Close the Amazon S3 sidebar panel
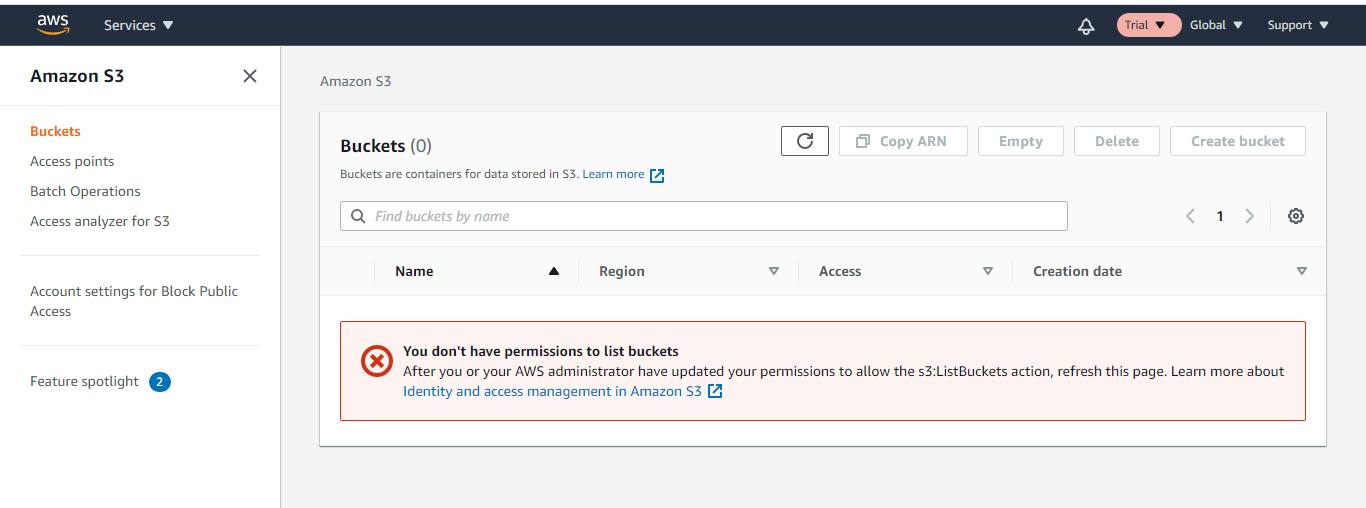 (250, 76)
